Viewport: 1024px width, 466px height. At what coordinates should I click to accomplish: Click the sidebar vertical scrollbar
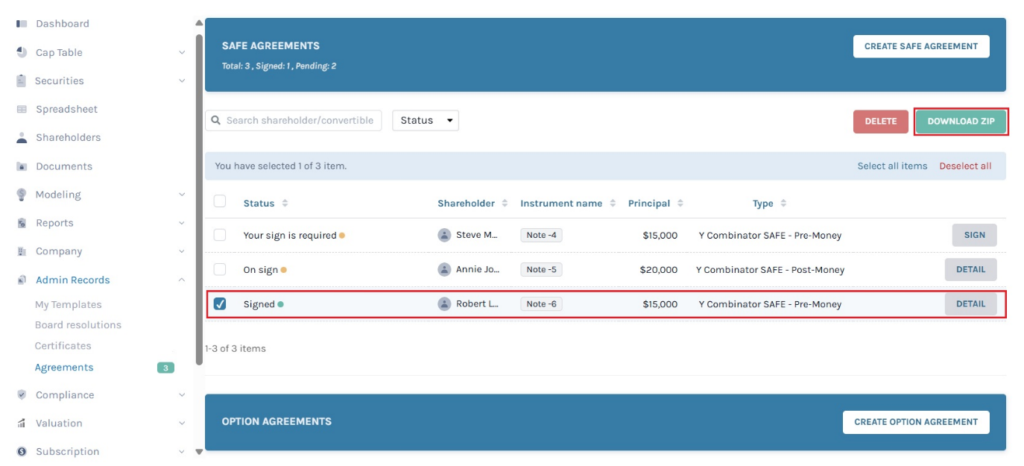pos(198,200)
